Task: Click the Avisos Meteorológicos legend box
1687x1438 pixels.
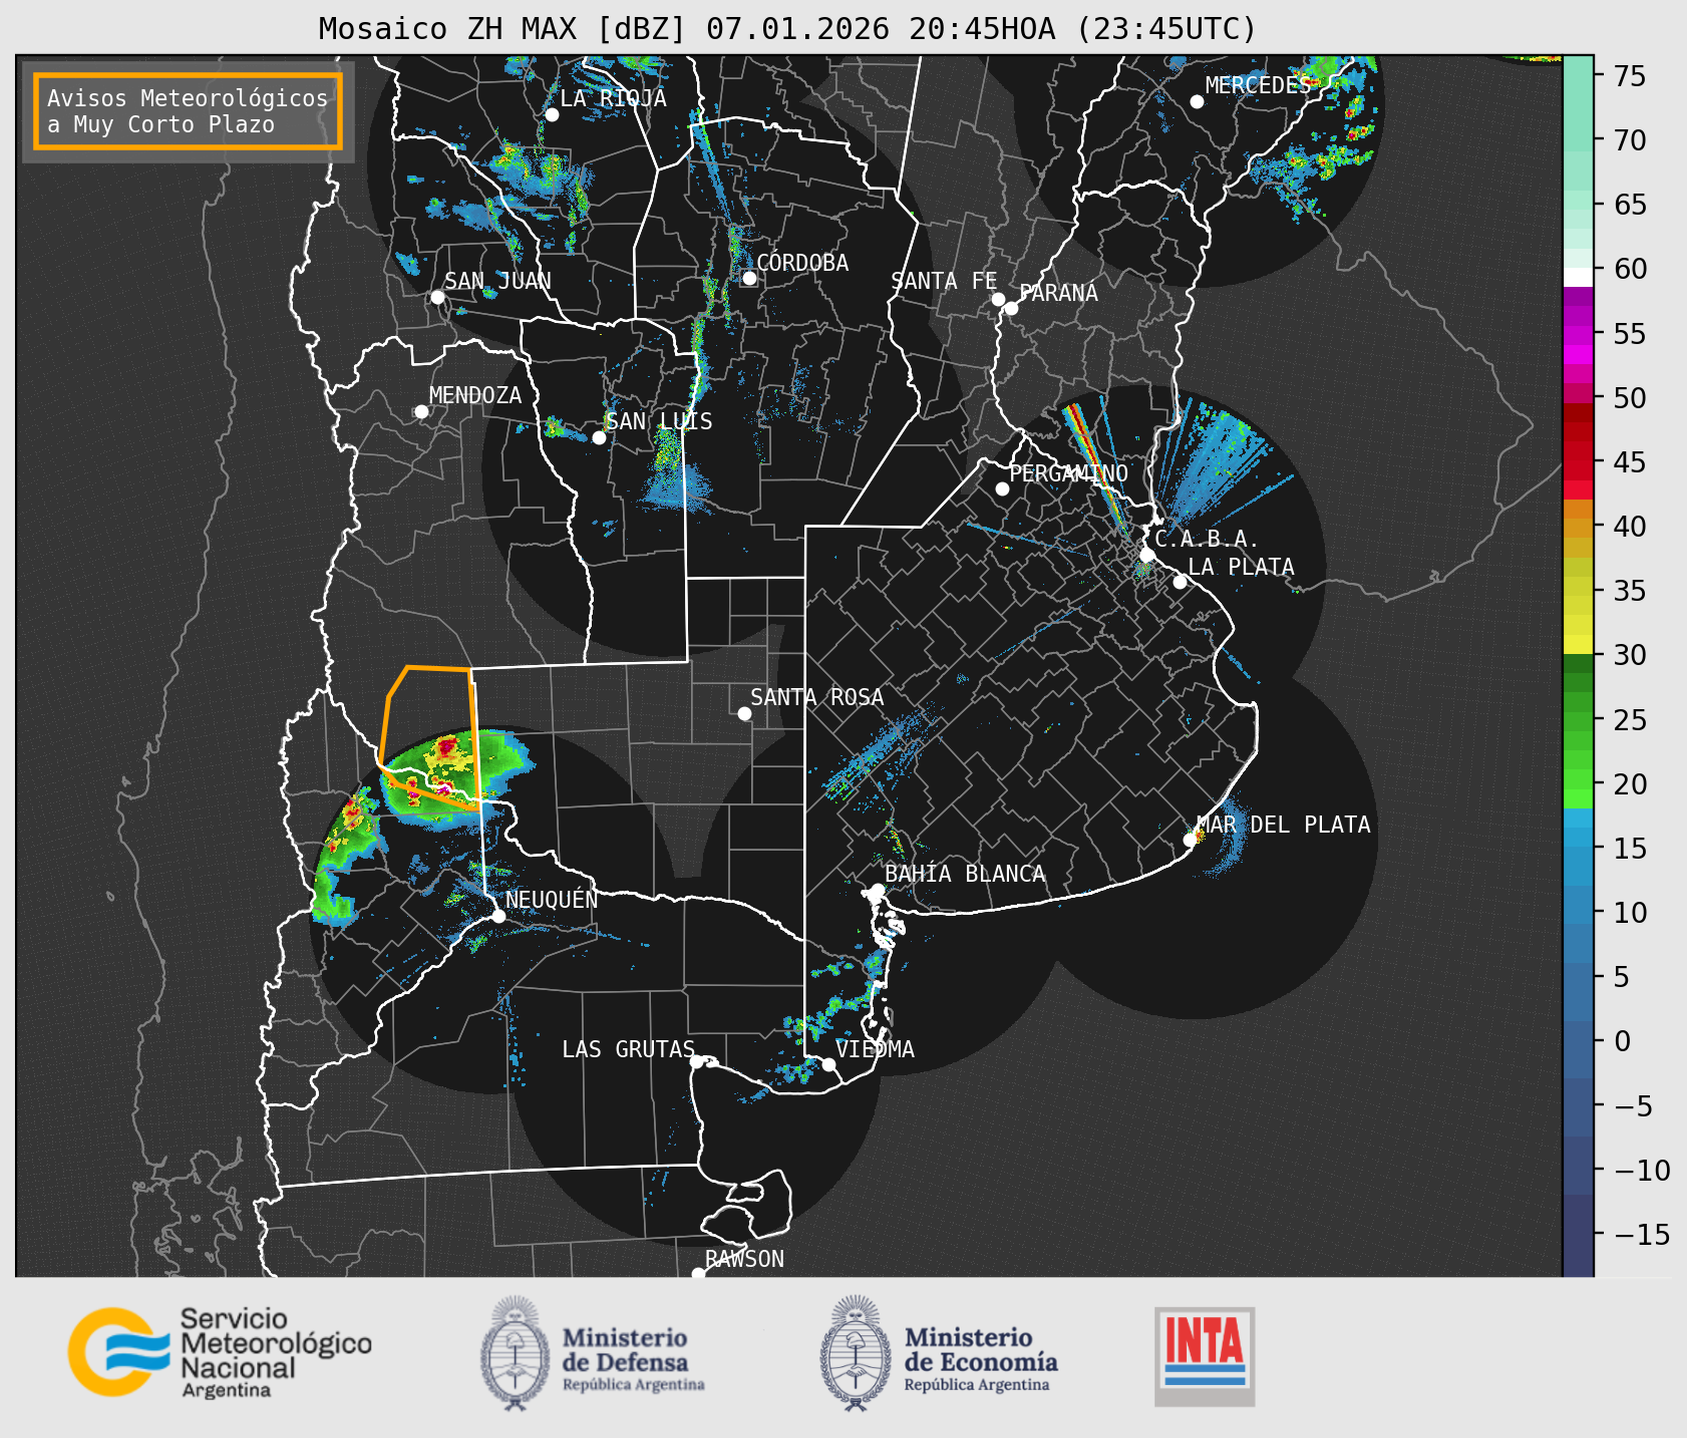Action: [x=188, y=111]
